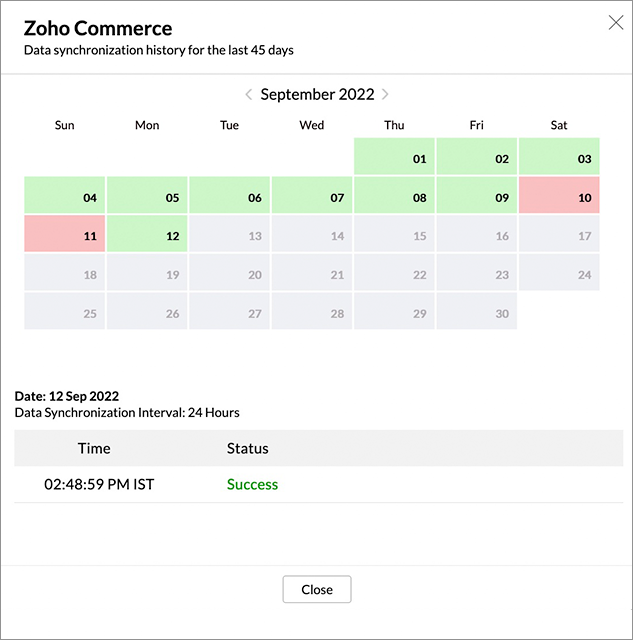
Task: Click the 02:48:59 PM IST time row
Action: tap(318, 484)
